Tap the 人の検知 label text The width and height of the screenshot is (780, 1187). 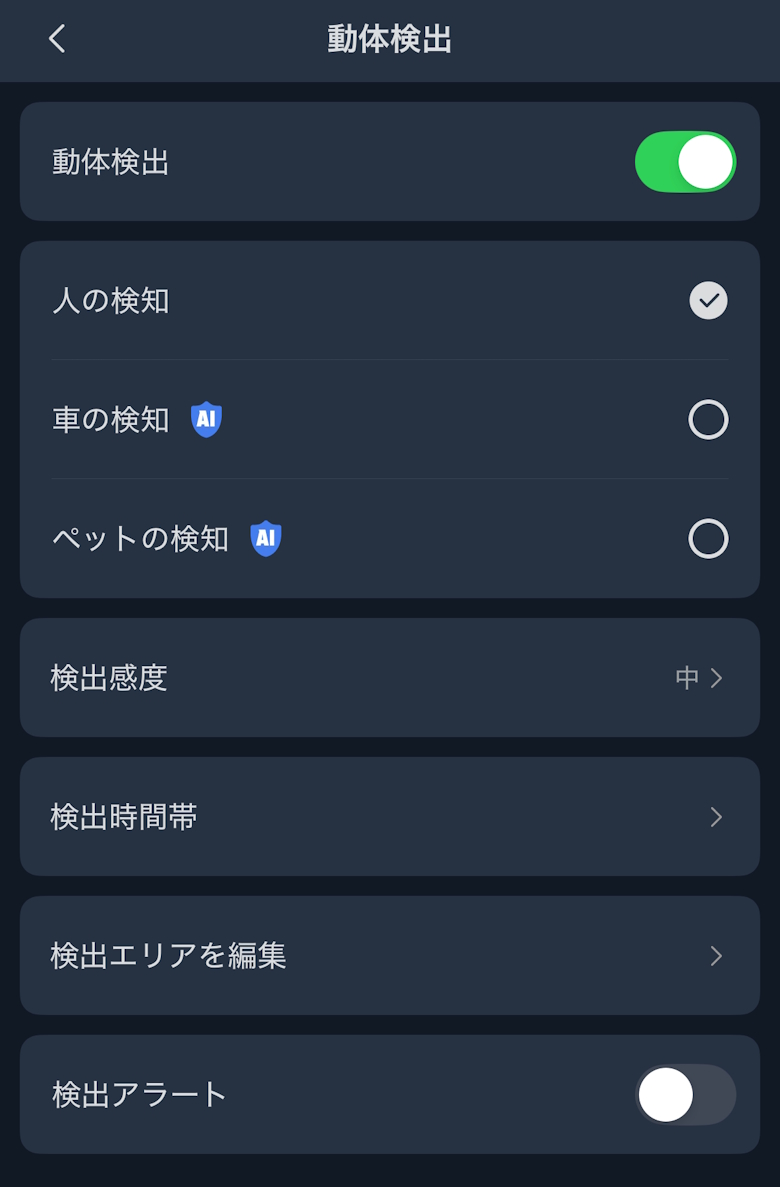click(x=111, y=301)
